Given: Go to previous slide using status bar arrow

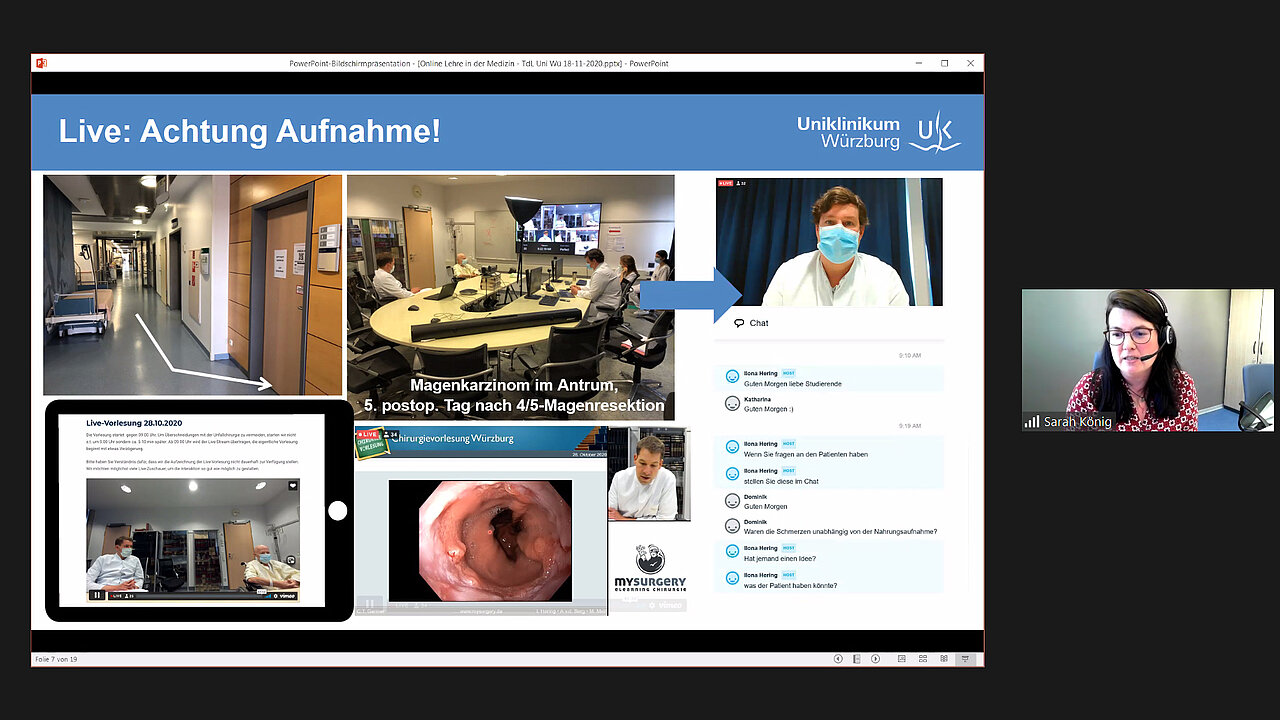Looking at the screenshot, I should (x=838, y=659).
